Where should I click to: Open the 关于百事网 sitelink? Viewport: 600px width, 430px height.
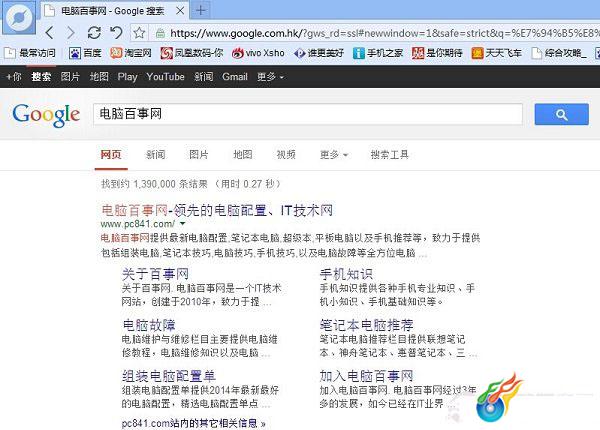point(155,274)
